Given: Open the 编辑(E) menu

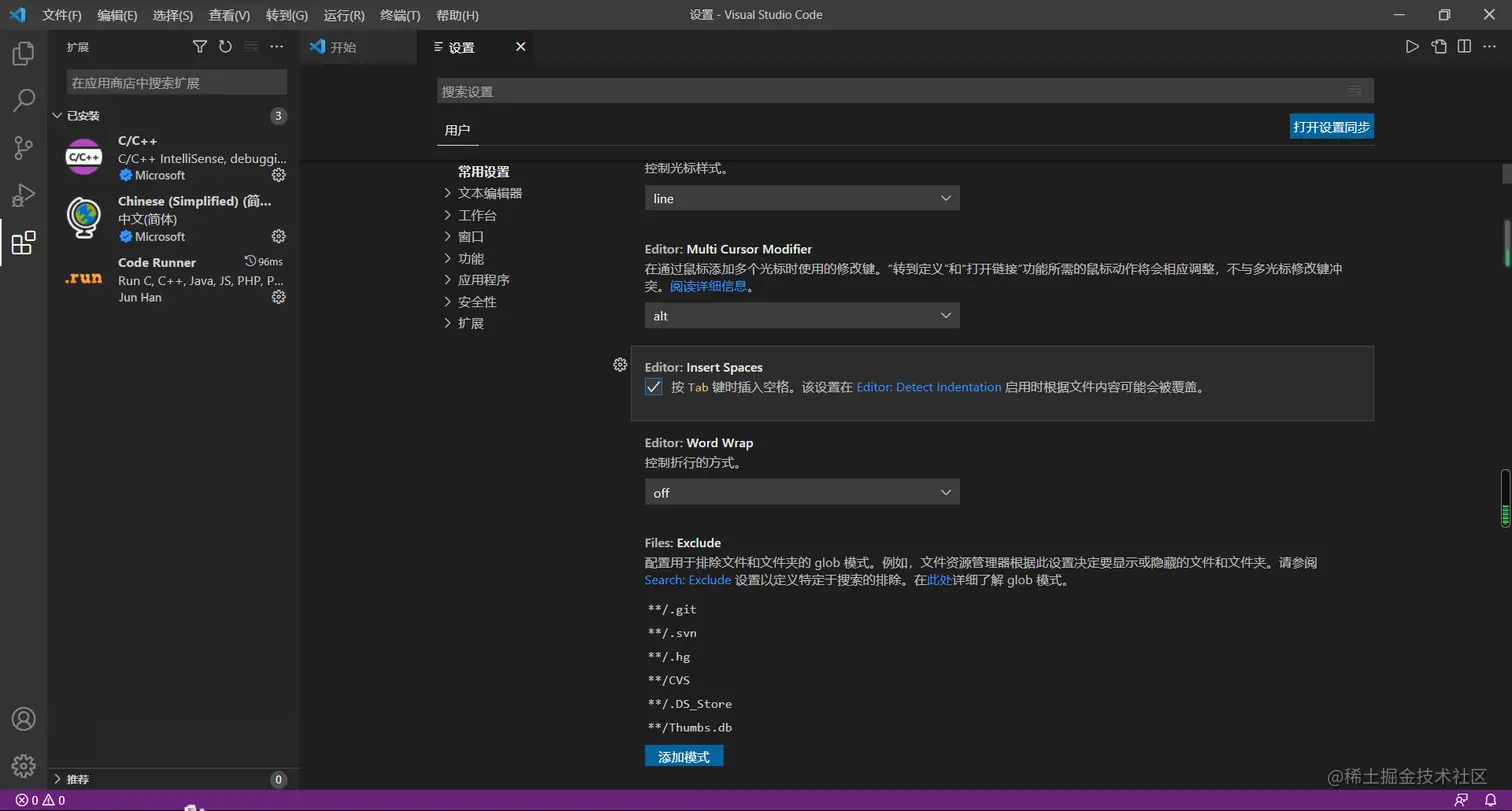Looking at the screenshot, I should click(x=118, y=15).
